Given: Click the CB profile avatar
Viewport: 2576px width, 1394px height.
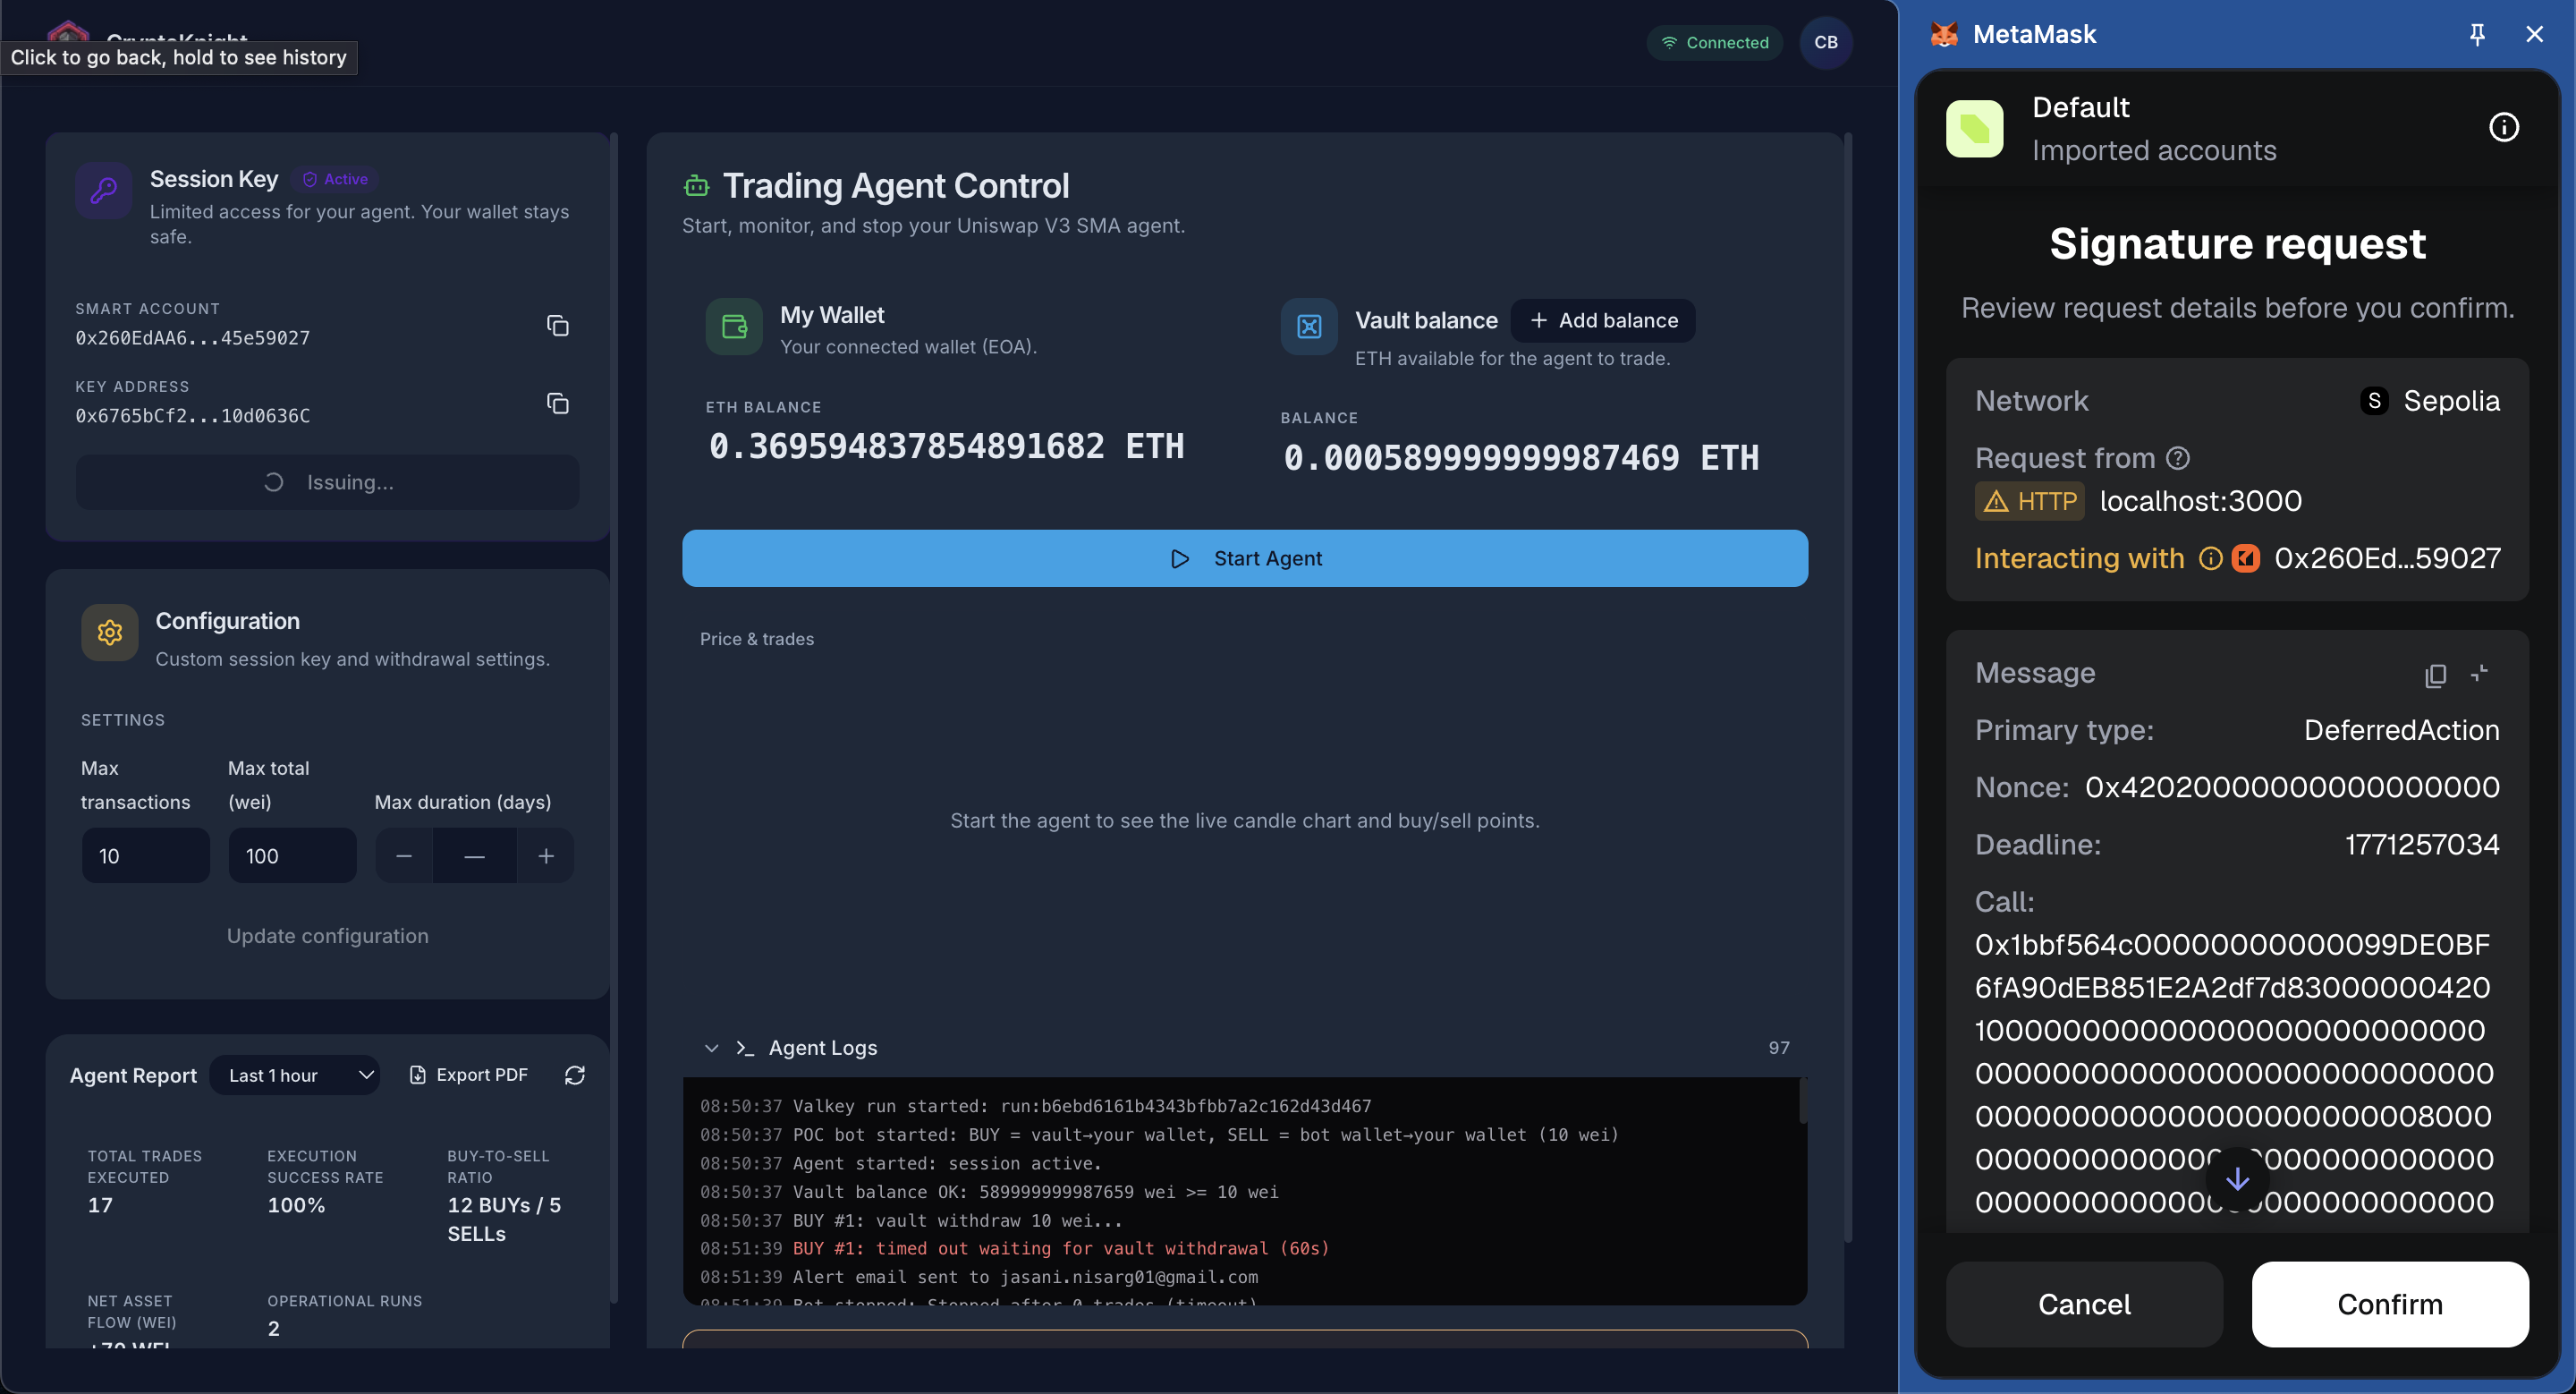Looking at the screenshot, I should click(1825, 42).
